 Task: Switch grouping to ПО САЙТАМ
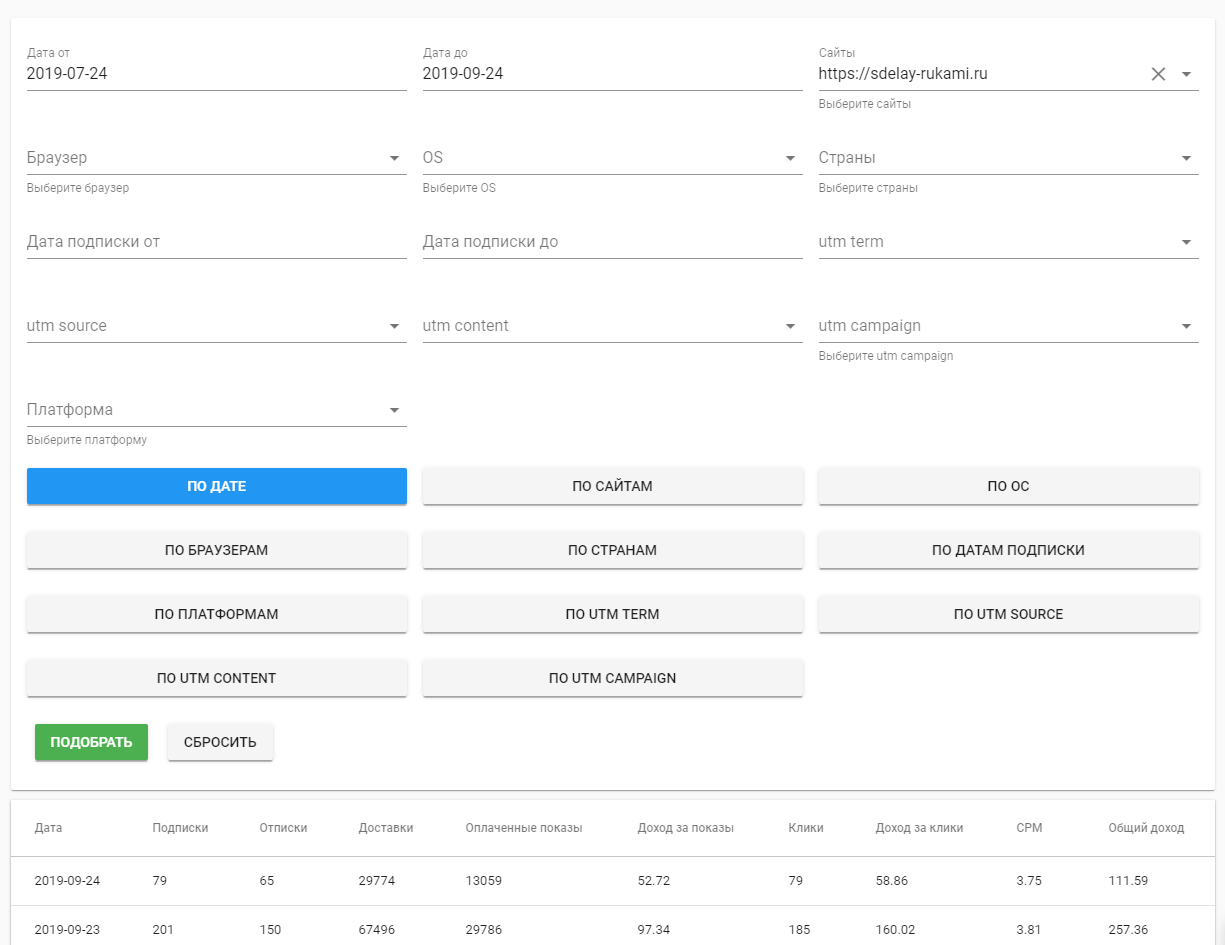click(x=612, y=486)
